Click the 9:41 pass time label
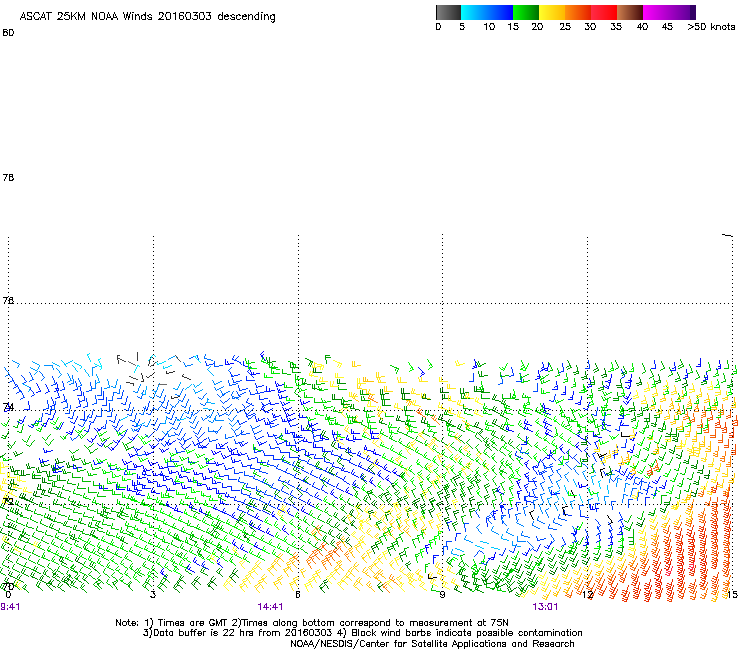The image size is (740, 650). 10,607
